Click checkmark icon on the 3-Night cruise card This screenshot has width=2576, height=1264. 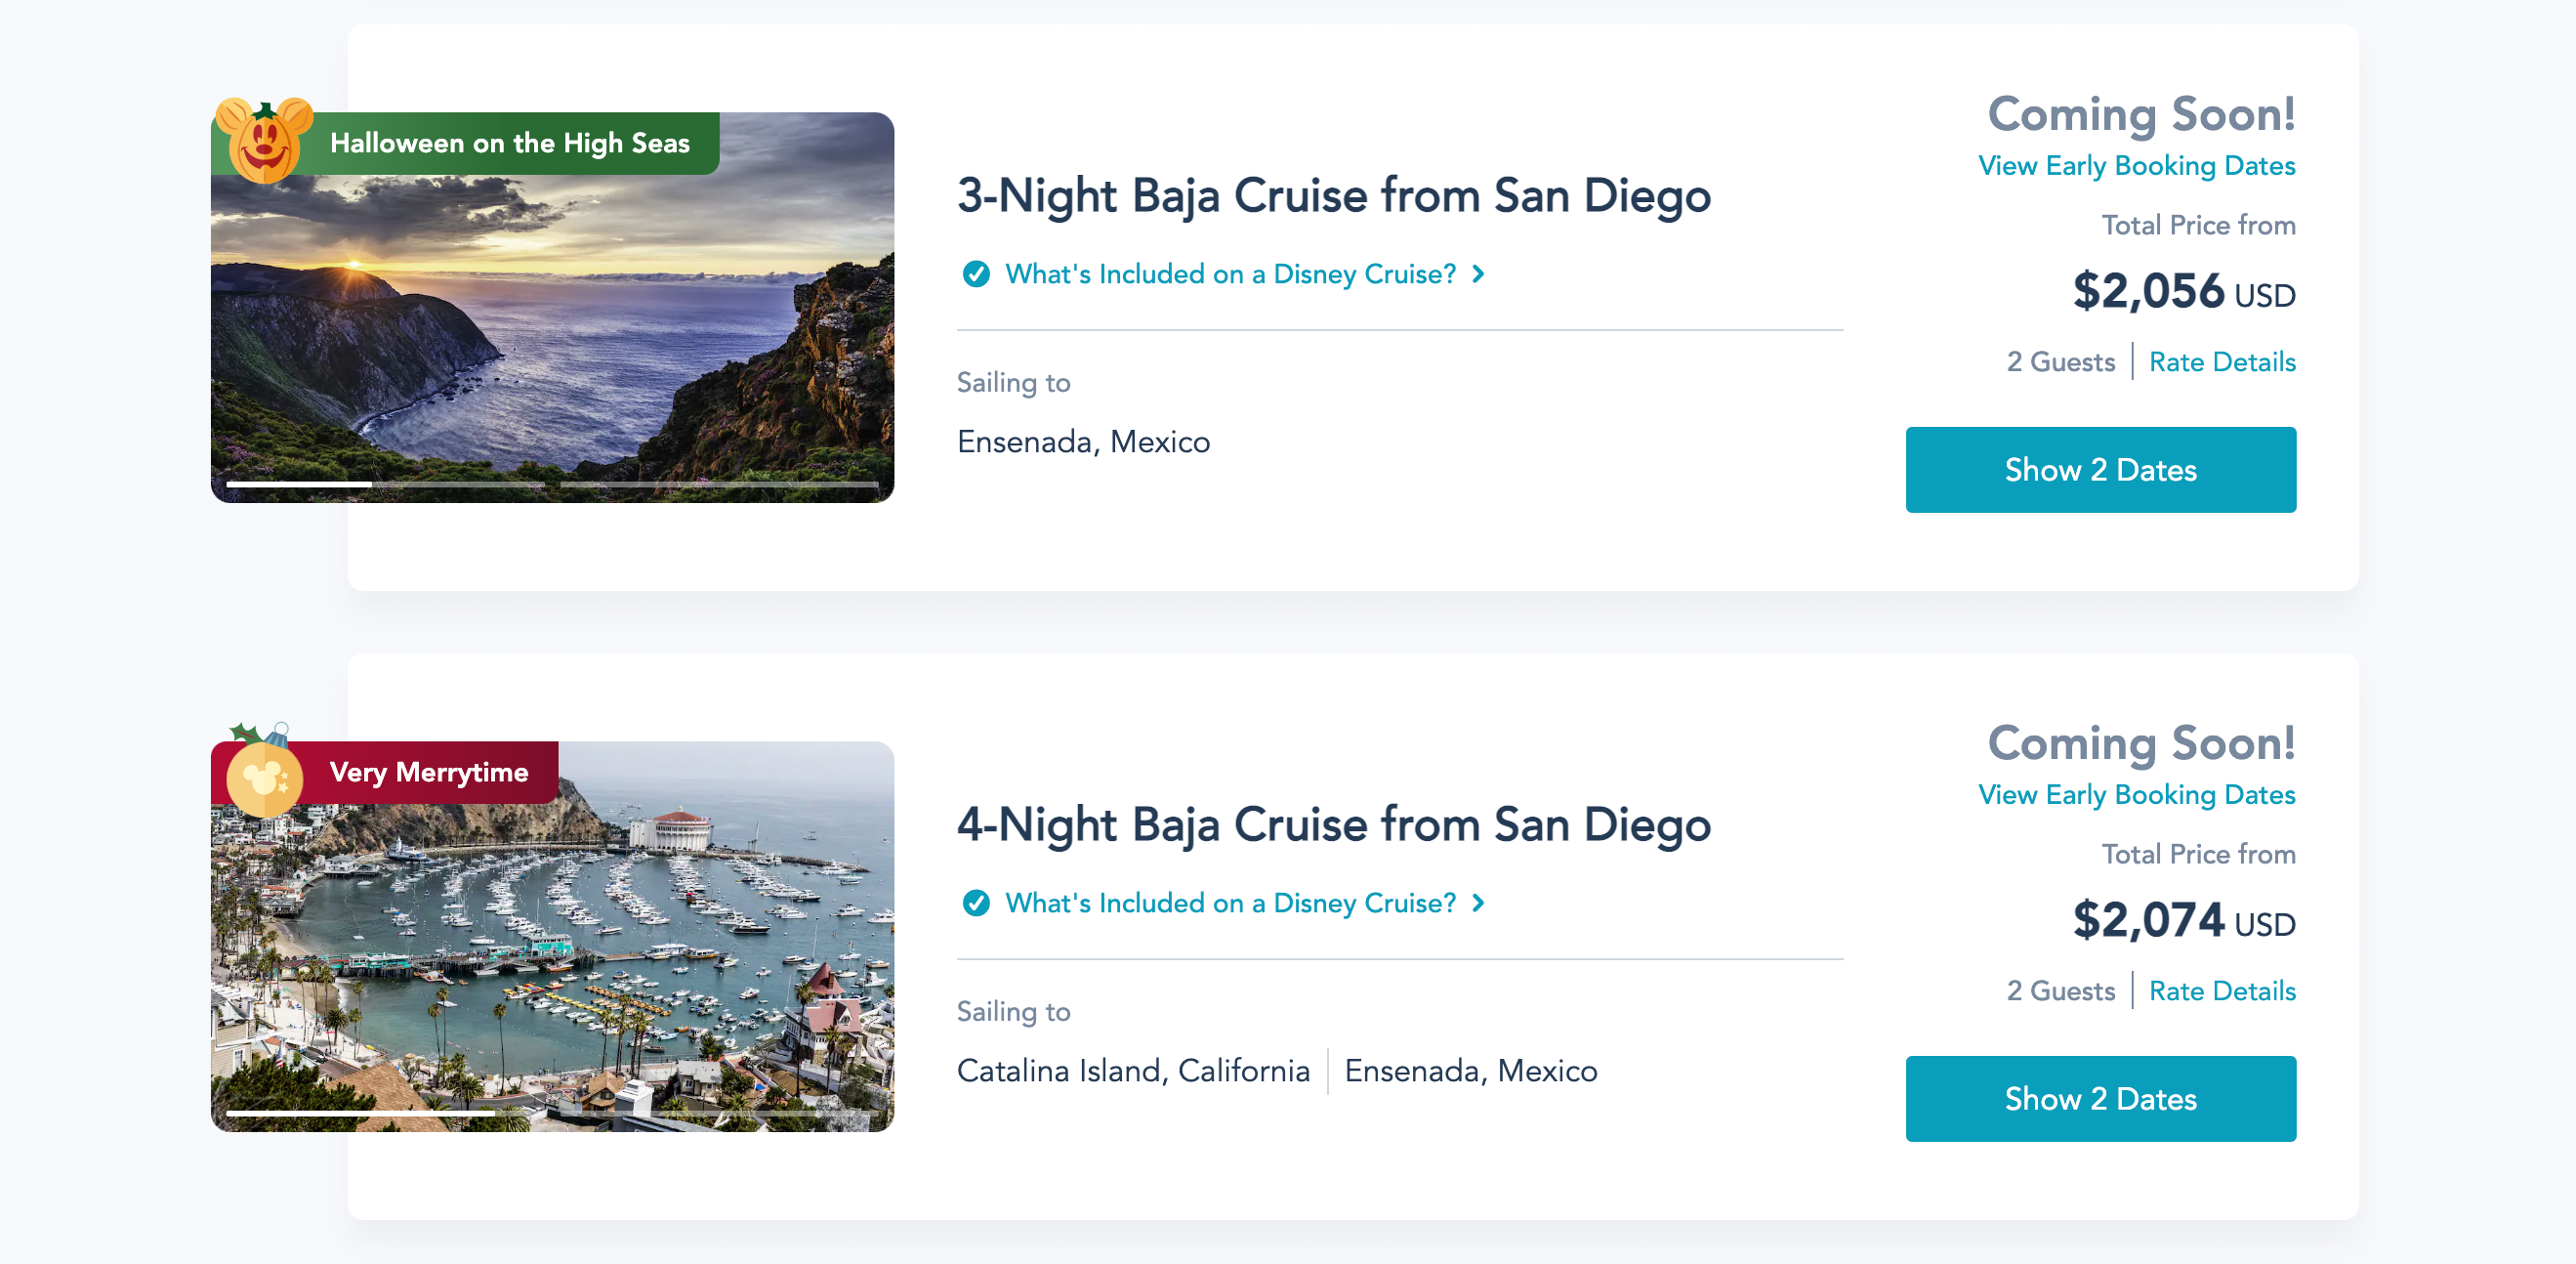(x=975, y=274)
